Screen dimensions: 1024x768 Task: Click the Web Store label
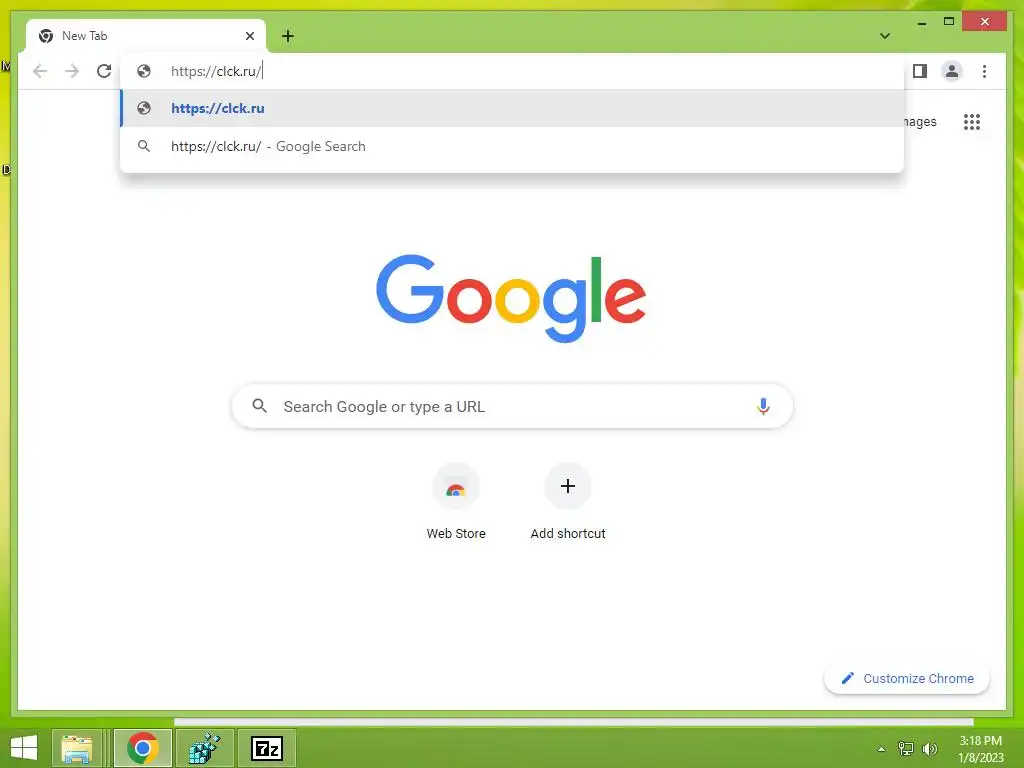(456, 534)
